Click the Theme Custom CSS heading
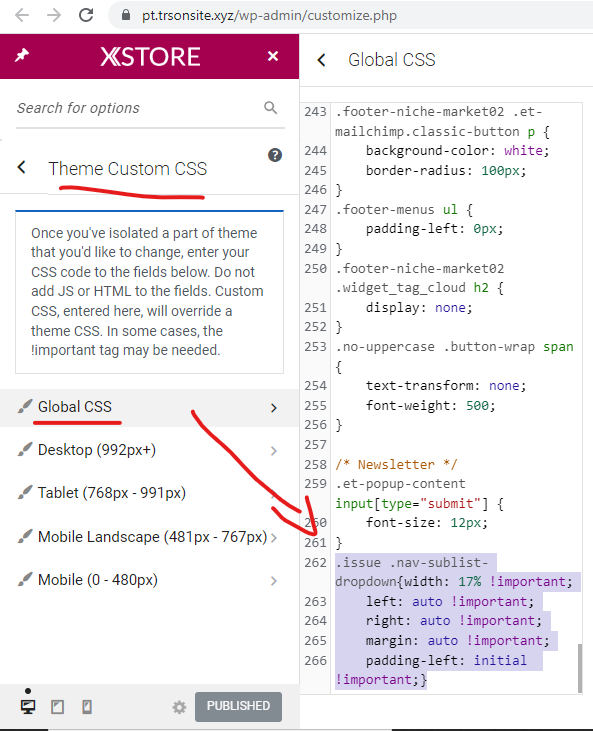The image size is (593, 731). [x=127, y=169]
